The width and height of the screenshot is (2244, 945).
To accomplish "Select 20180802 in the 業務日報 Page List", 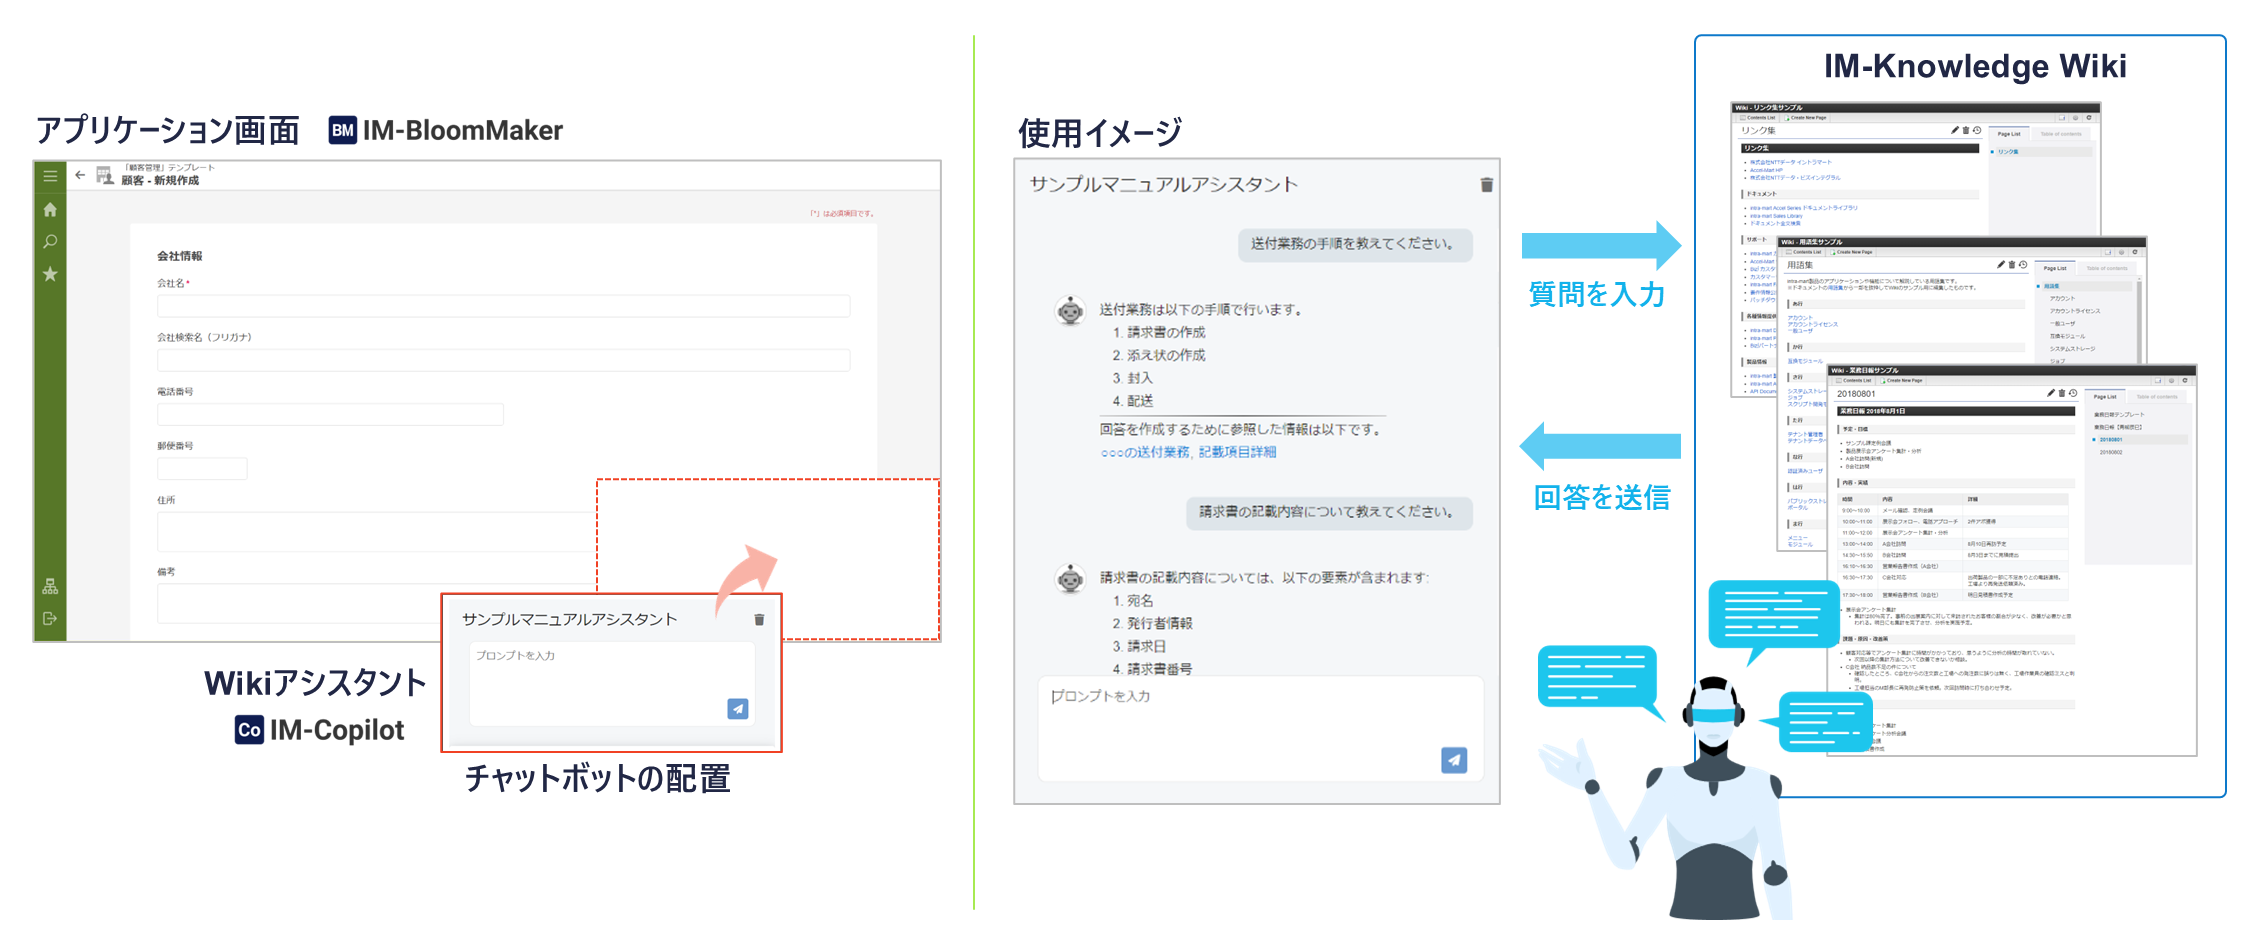I will pos(2111,452).
